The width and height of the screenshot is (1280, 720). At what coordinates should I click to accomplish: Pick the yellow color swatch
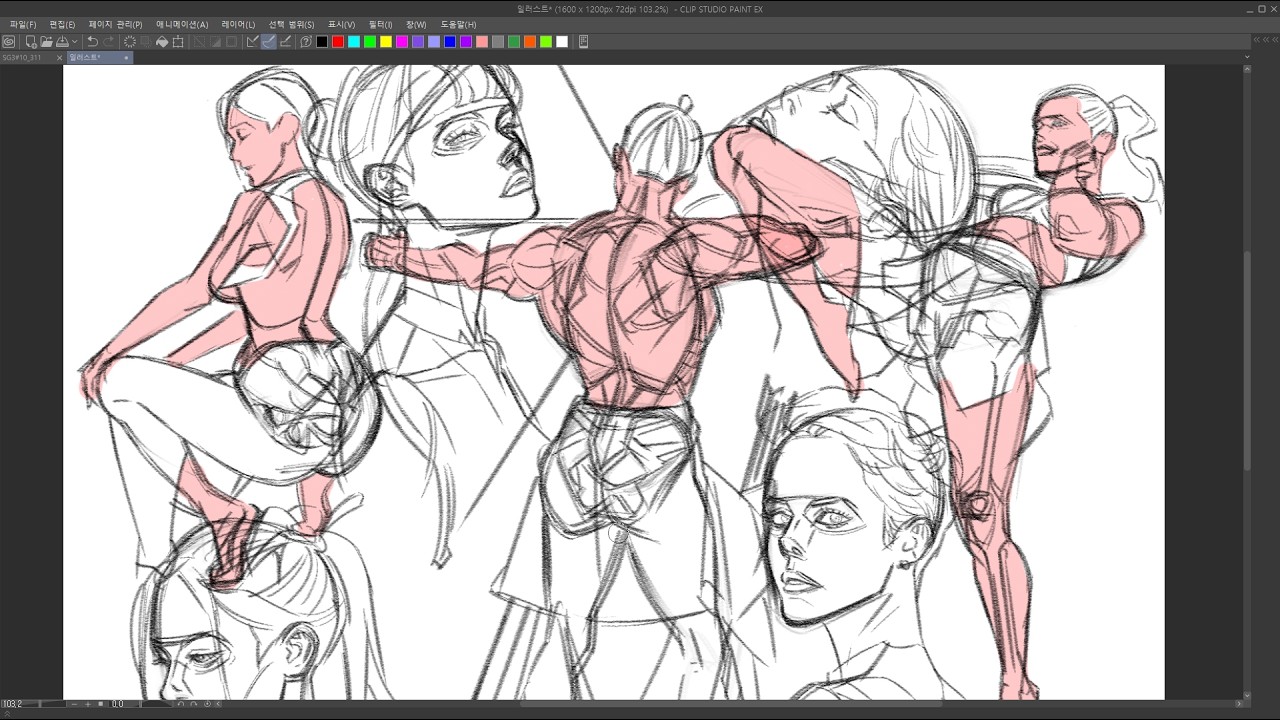click(x=386, y=41)
